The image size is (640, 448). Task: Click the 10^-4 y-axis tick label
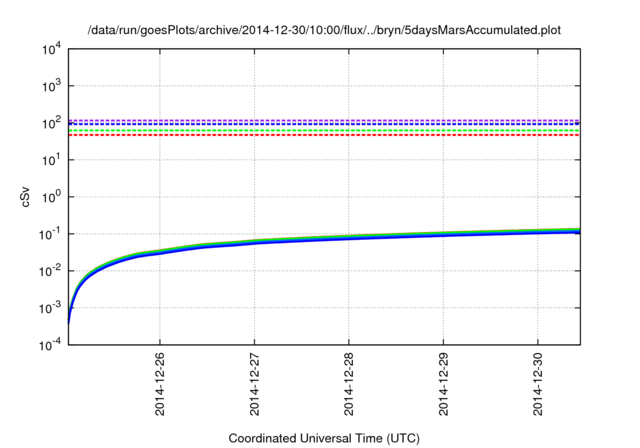click(51, 345)
